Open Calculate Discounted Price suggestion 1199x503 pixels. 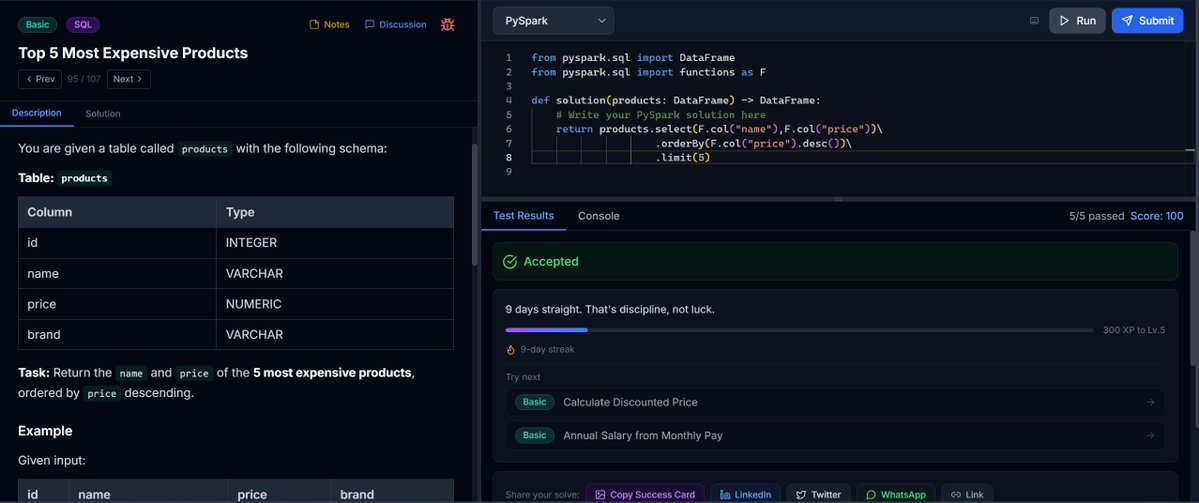pos(835,402)
